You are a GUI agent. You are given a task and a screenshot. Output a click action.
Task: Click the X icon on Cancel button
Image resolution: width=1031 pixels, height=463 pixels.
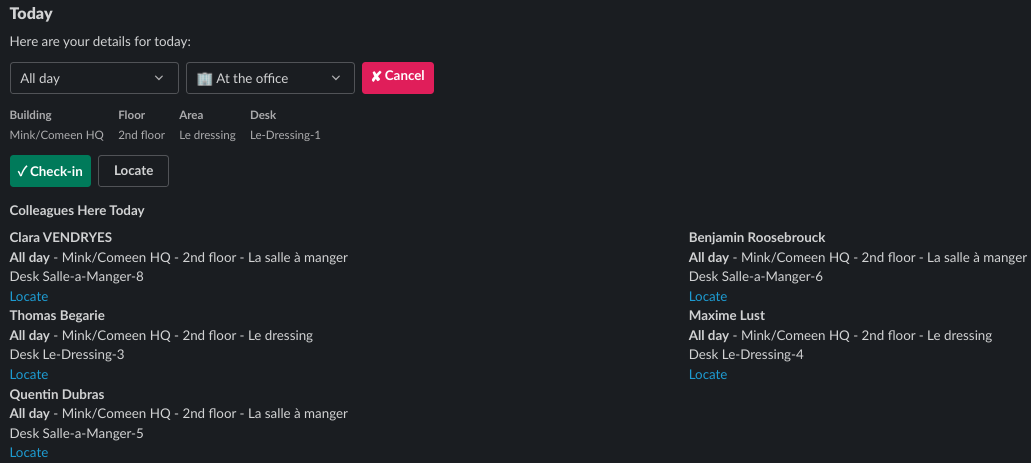(x=376, y=77)
